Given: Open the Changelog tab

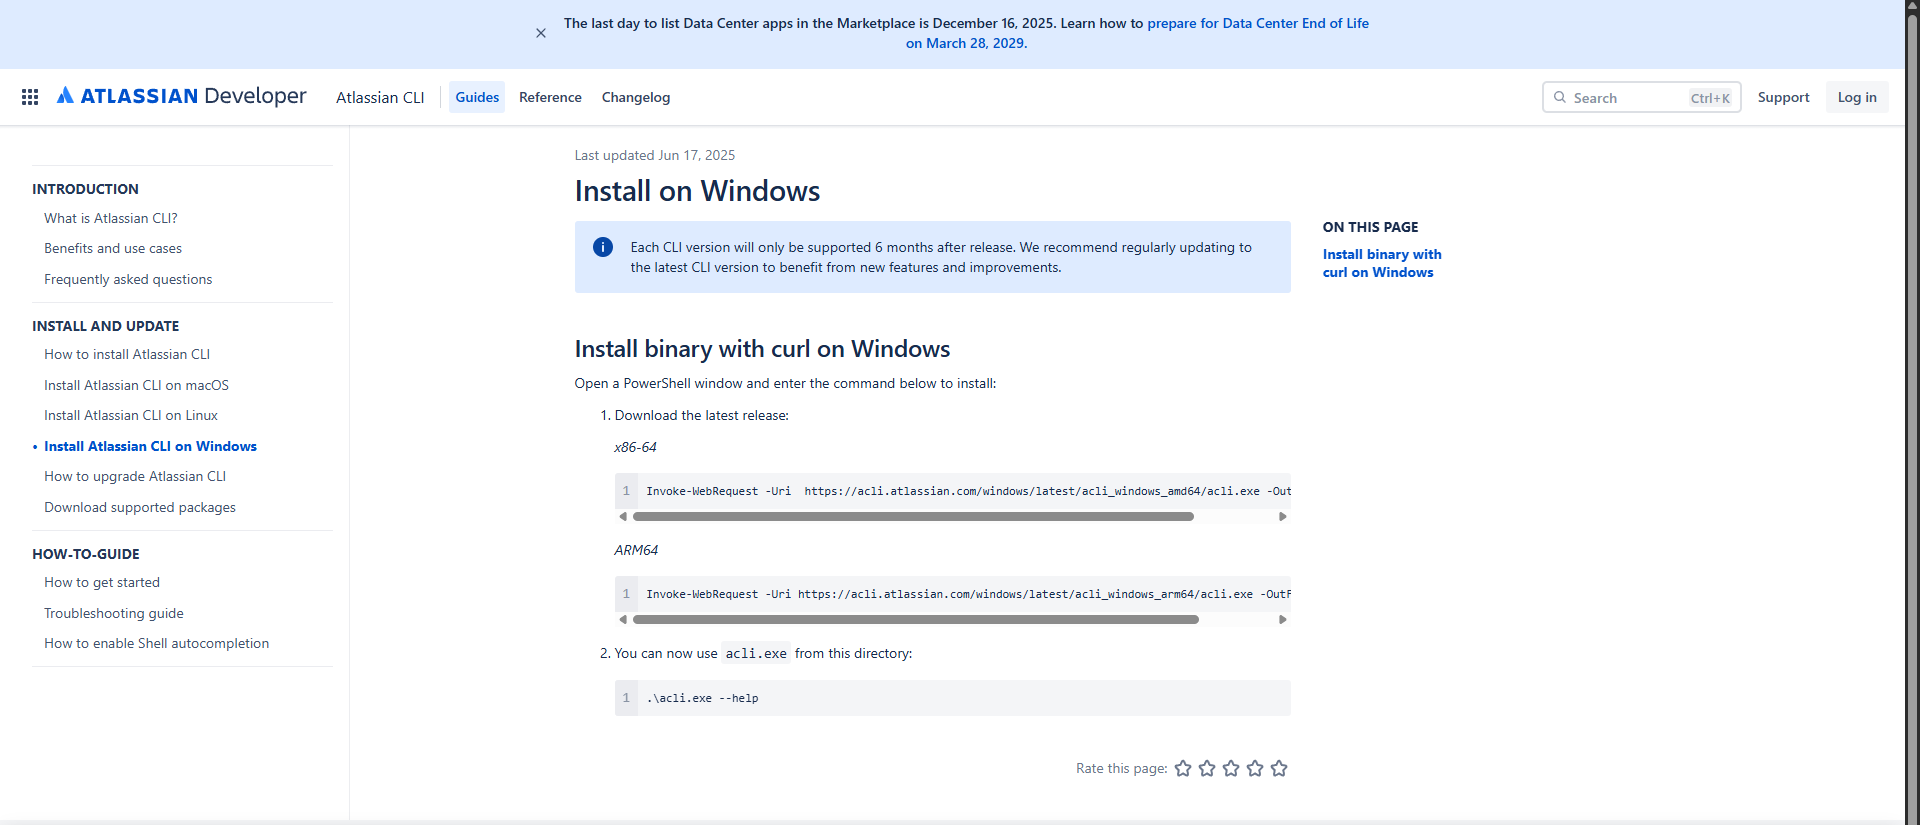Looking at the screenshot, I should 636,97.
